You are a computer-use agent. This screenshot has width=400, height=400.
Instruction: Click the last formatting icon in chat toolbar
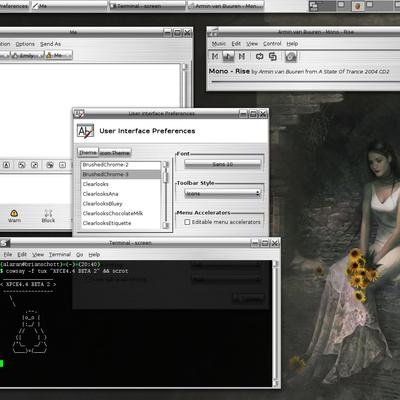pos(62,165)
